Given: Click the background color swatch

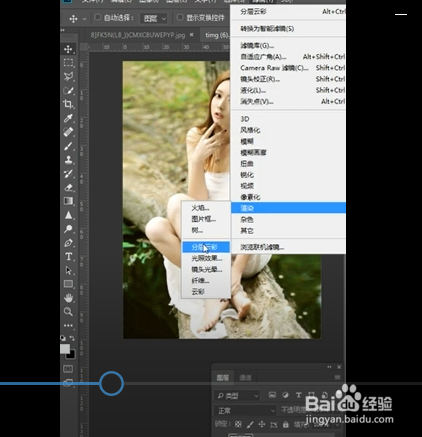Looking at the screenshot, I should (72, 355).
